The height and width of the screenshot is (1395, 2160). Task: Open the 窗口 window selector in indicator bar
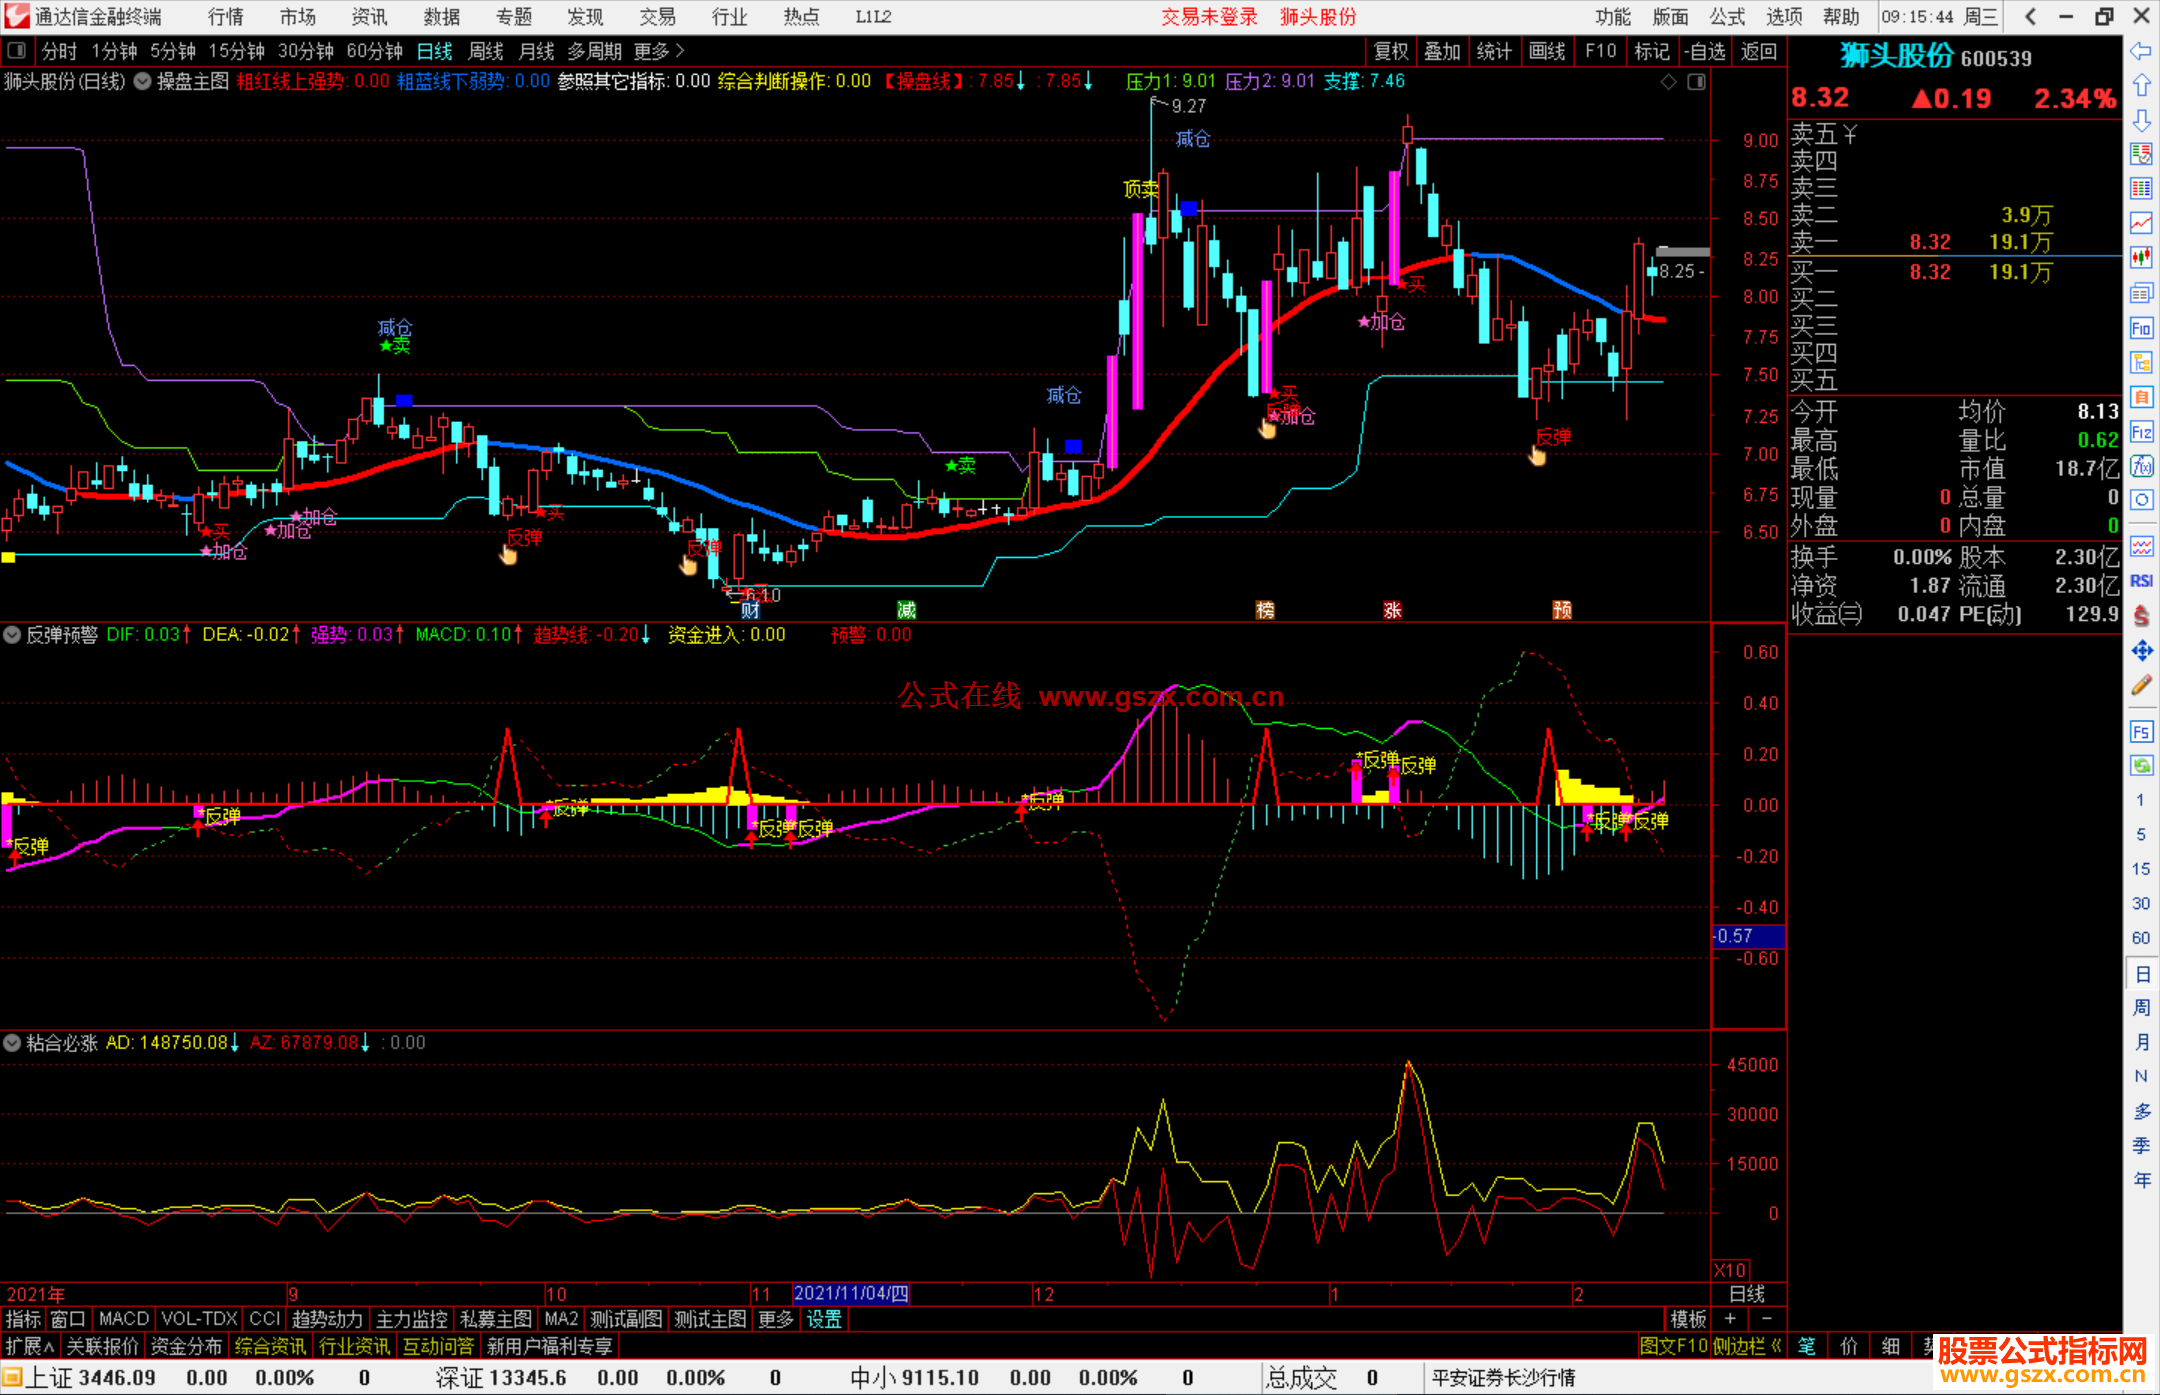[x=68, y=1319]
